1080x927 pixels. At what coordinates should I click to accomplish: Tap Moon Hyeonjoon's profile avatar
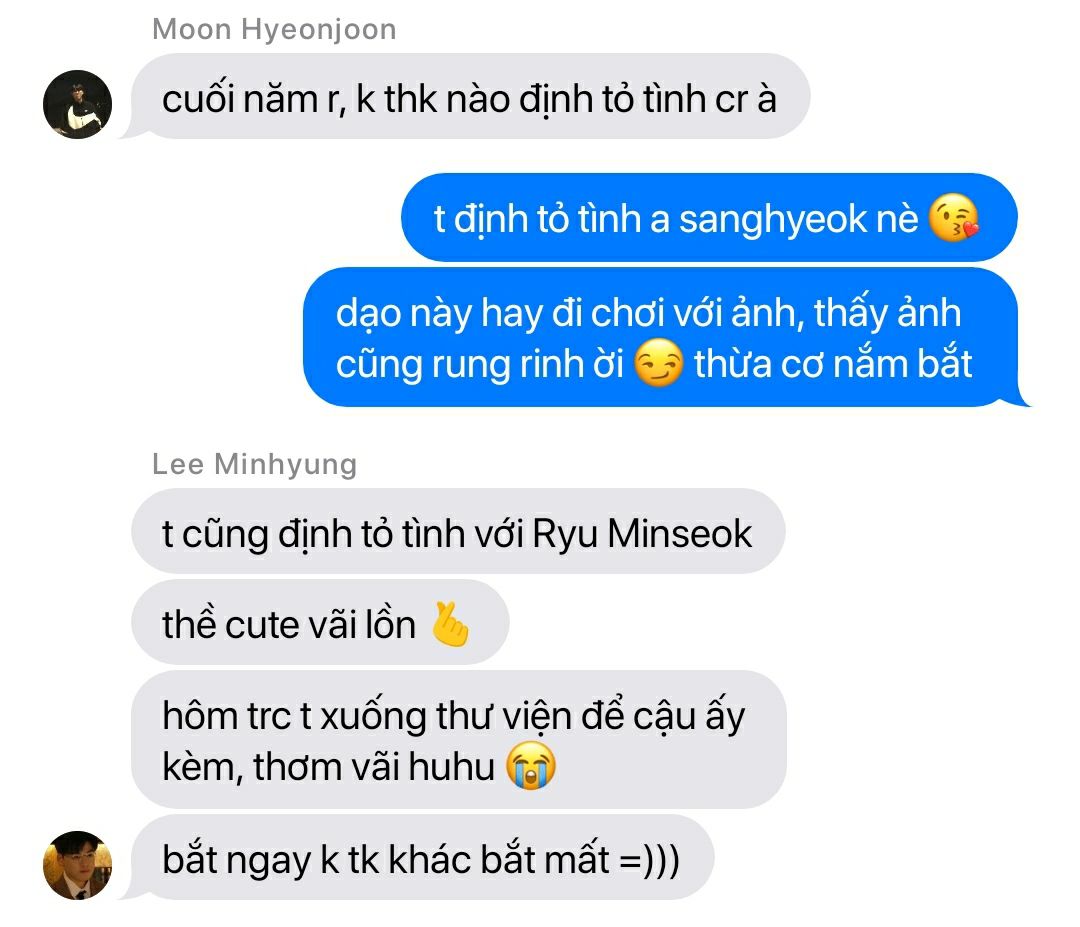(77, 104)
